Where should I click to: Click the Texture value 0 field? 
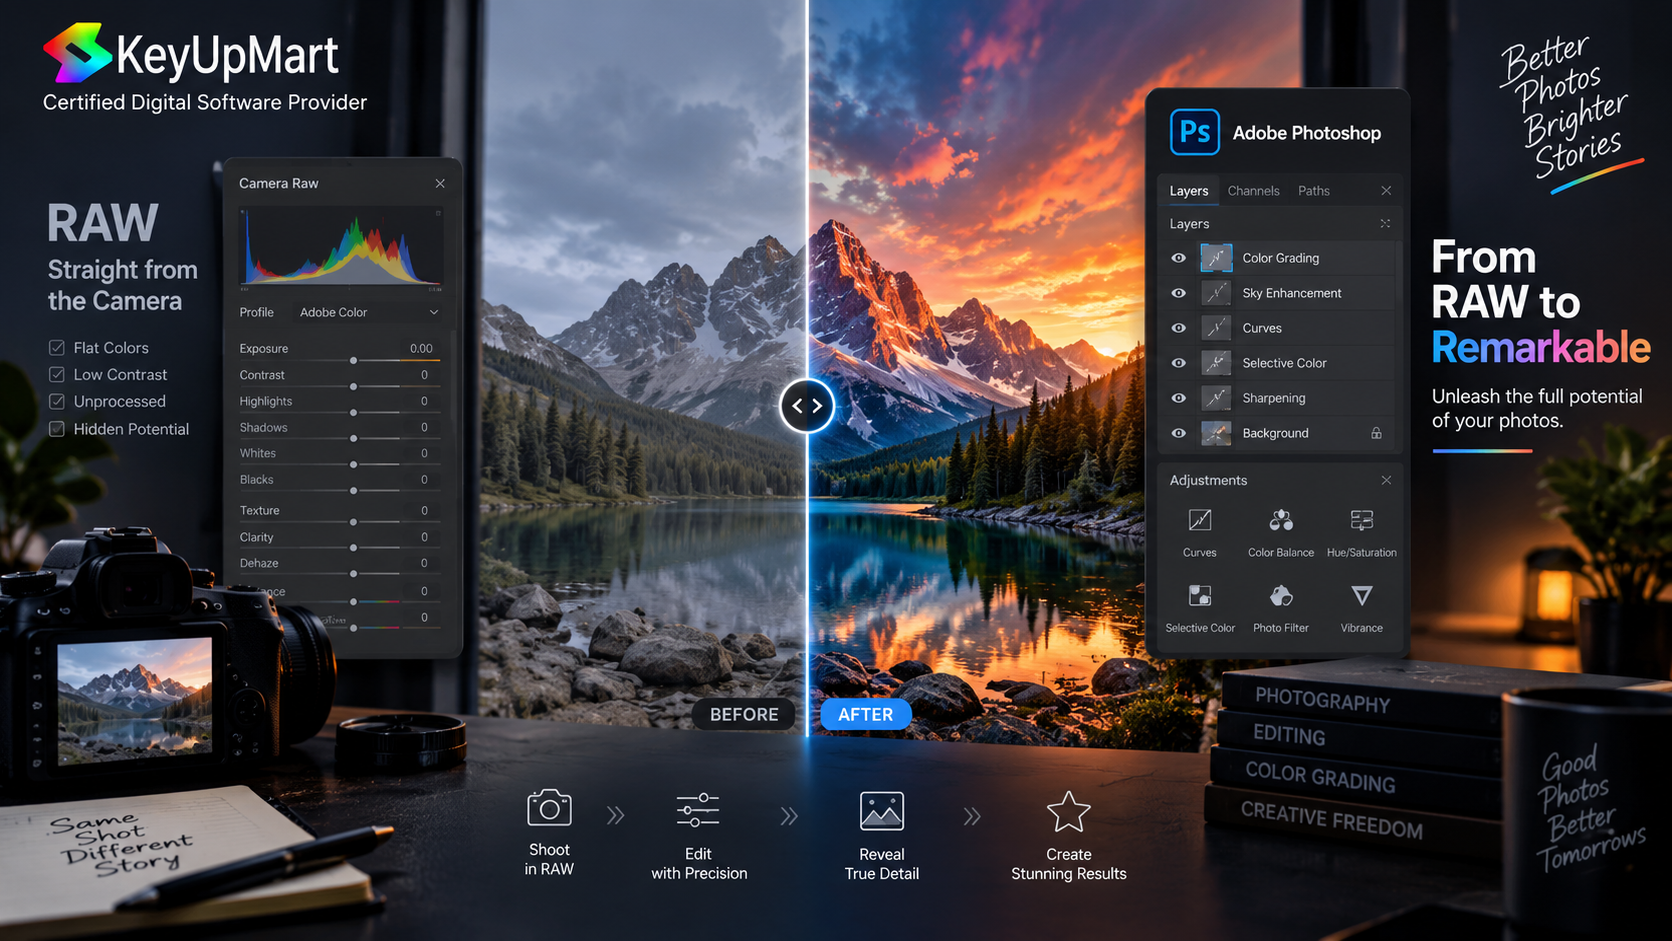pos(424,510)
